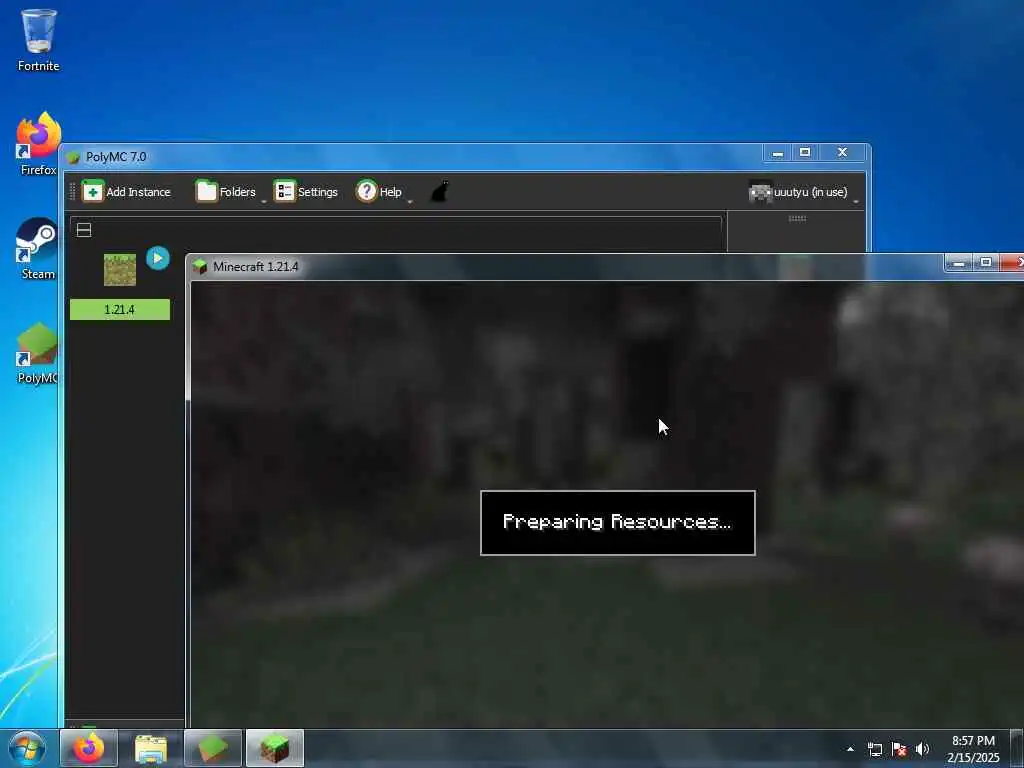This screenshot has height=768, width=1024.
Task: Switch to PolyMC taskbar button
Action: pyautogui.click(x=213, y=748)
